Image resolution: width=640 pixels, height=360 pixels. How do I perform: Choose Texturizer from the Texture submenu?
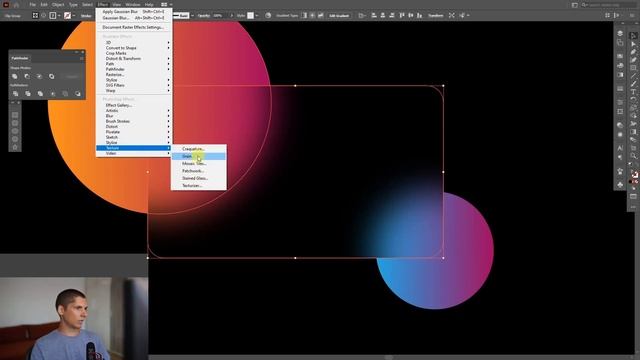(x=198, y=186)
